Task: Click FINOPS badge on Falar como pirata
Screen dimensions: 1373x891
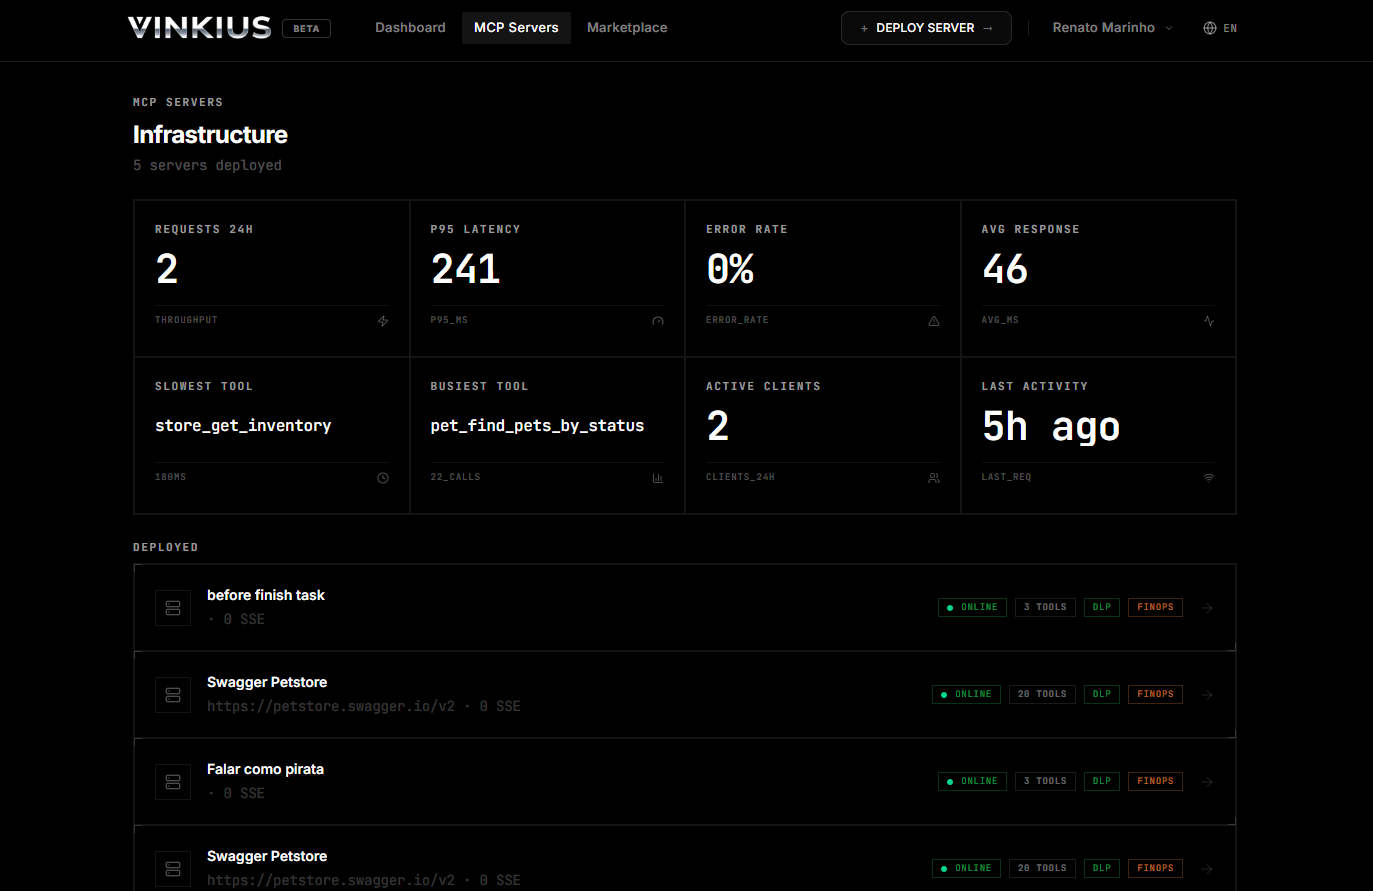Action: pyautogui.click(x=1155, y=781)
